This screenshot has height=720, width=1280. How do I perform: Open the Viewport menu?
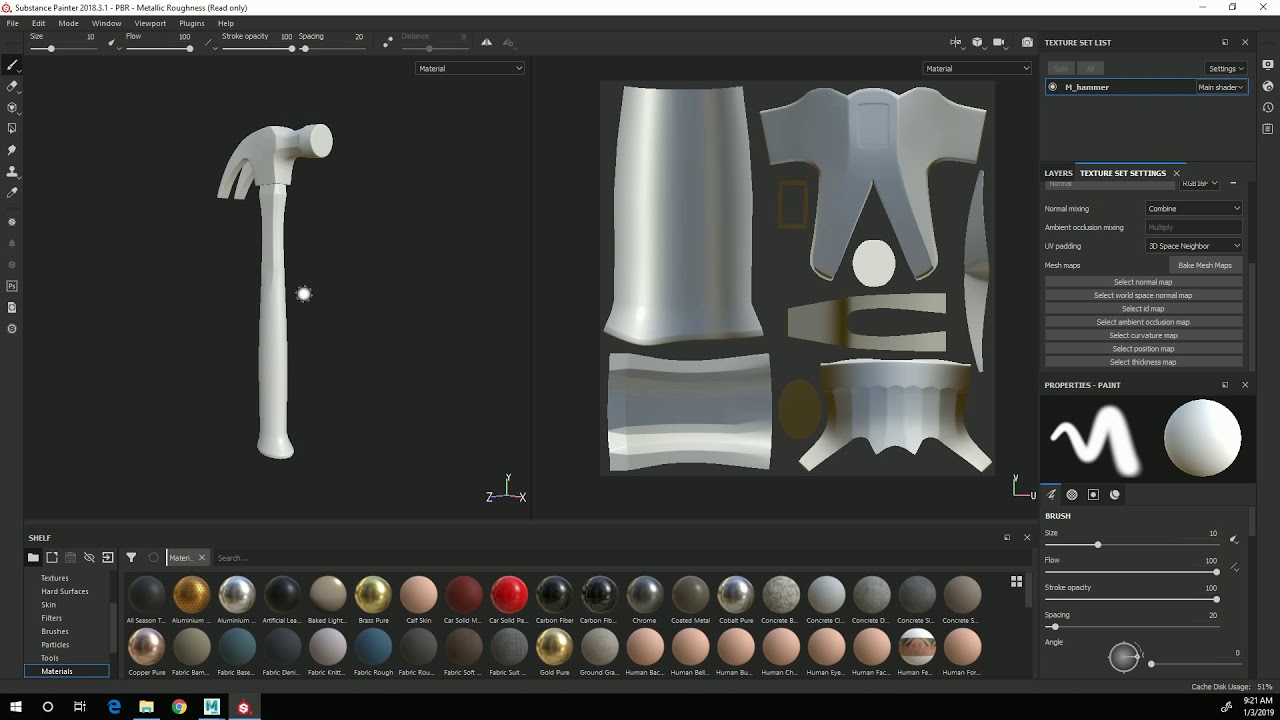coord(150,23)
